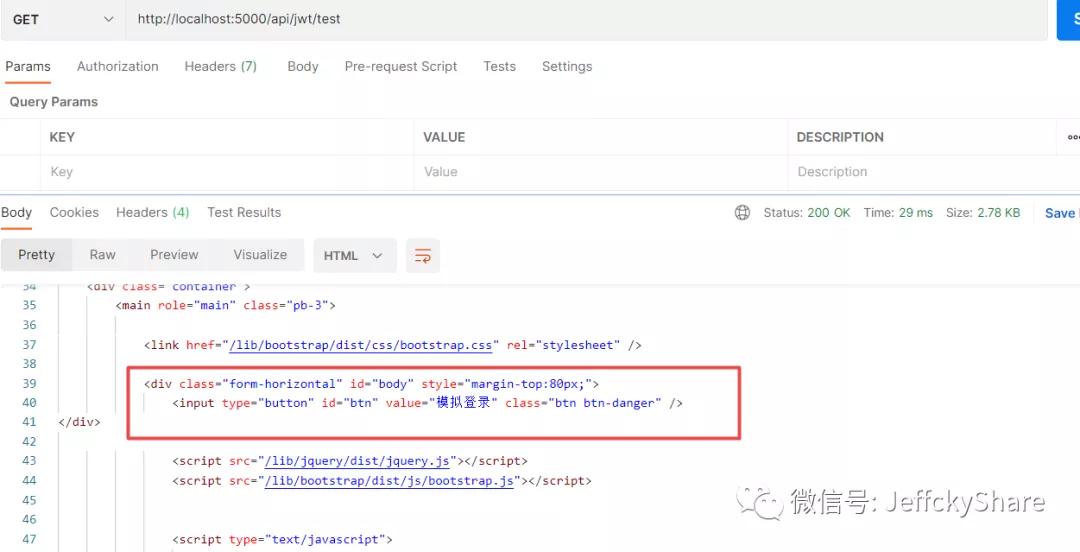Open the bootstrap.css link
This screenshot has height=552, width=1080.
coord(361,345)
